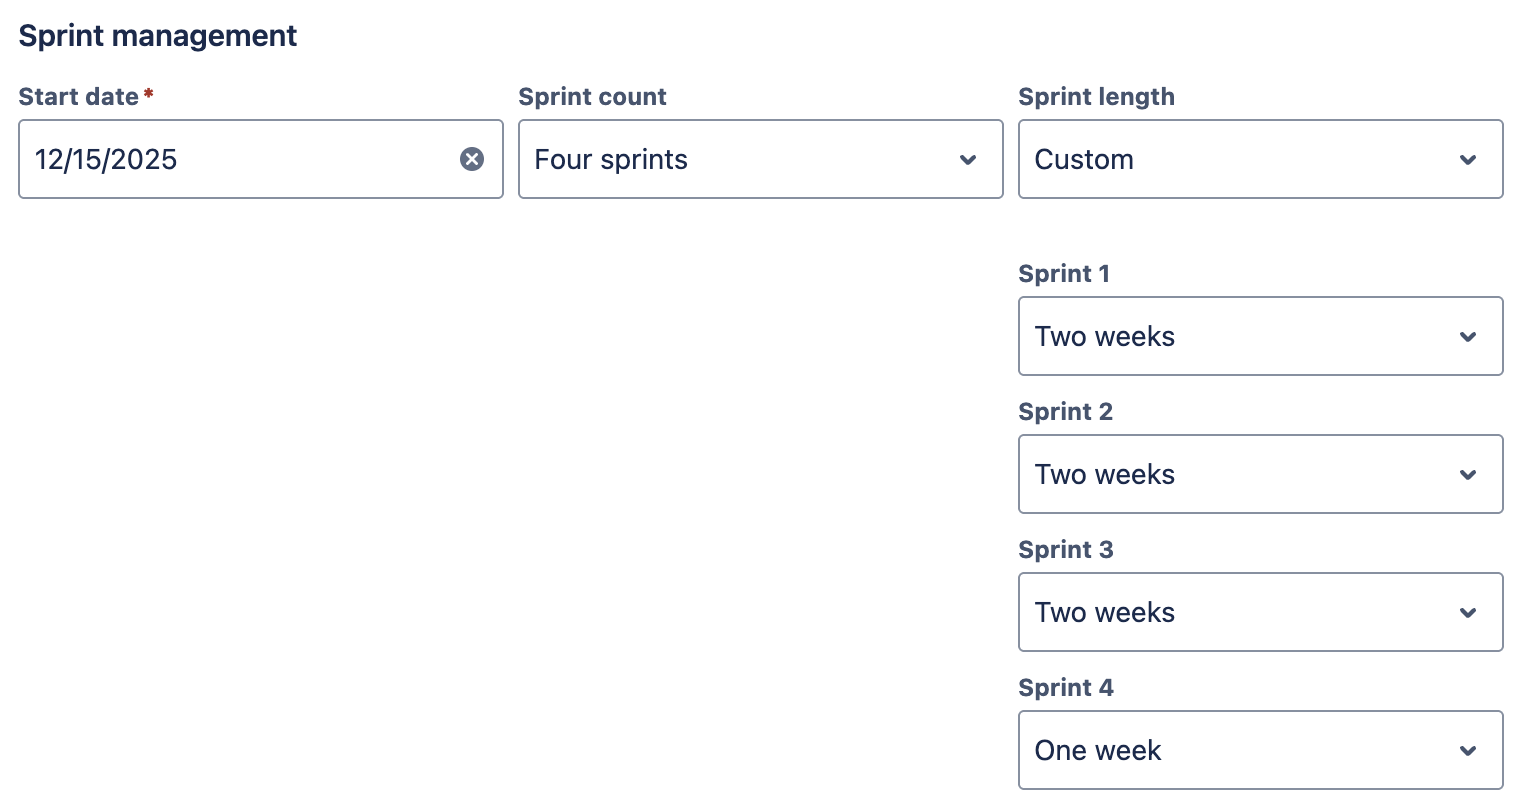This screenshot has height=812, width=1532.
Task: Open the Sprint length Custom dropdown
Action: [1240, 159]
